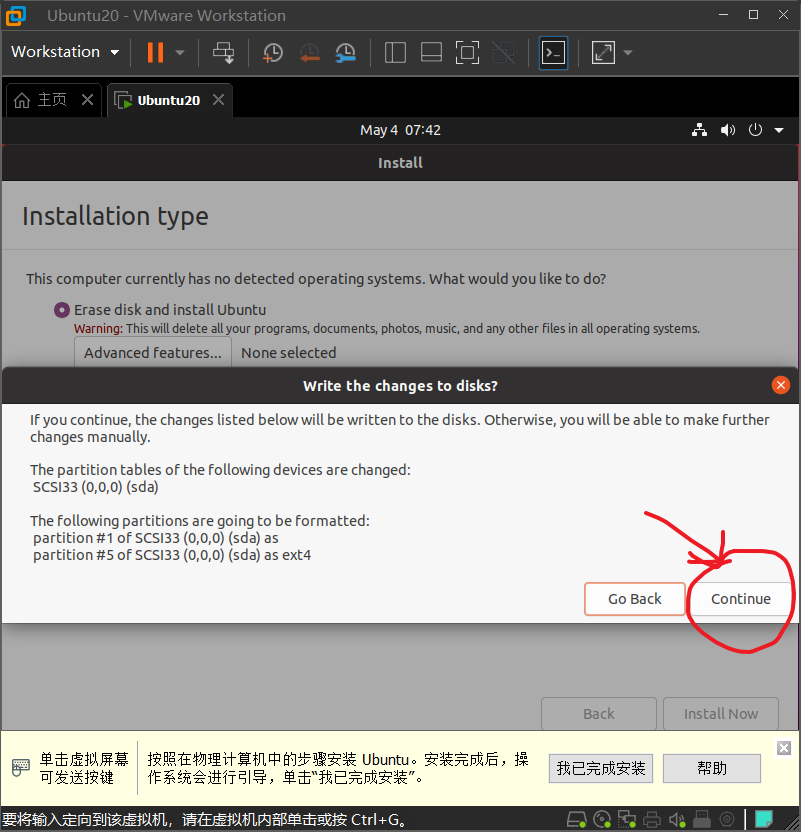The width and height of the screenshot is (801, 832).
Task: Click the circular device status icon
Action: click(x=727, y=820)
